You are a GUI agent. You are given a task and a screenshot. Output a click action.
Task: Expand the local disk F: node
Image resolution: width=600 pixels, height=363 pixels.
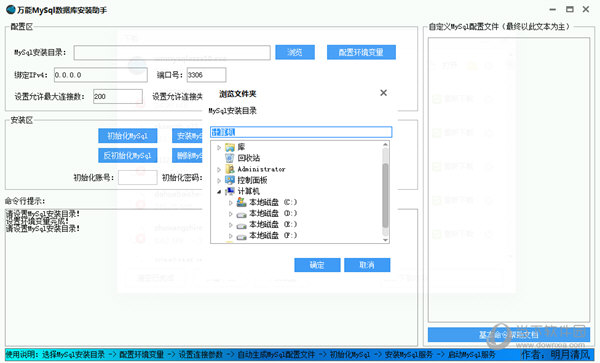tap(230, 236)
